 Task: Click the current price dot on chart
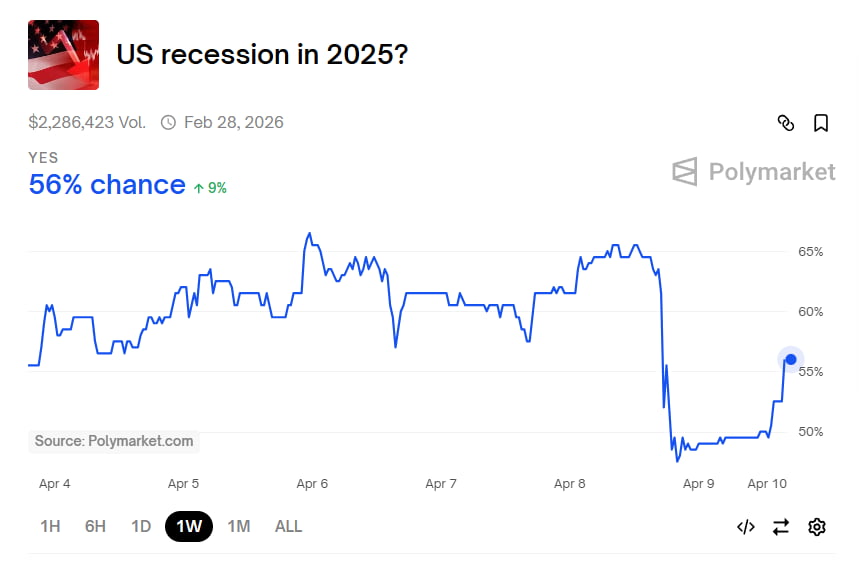(x=790, y=360)
